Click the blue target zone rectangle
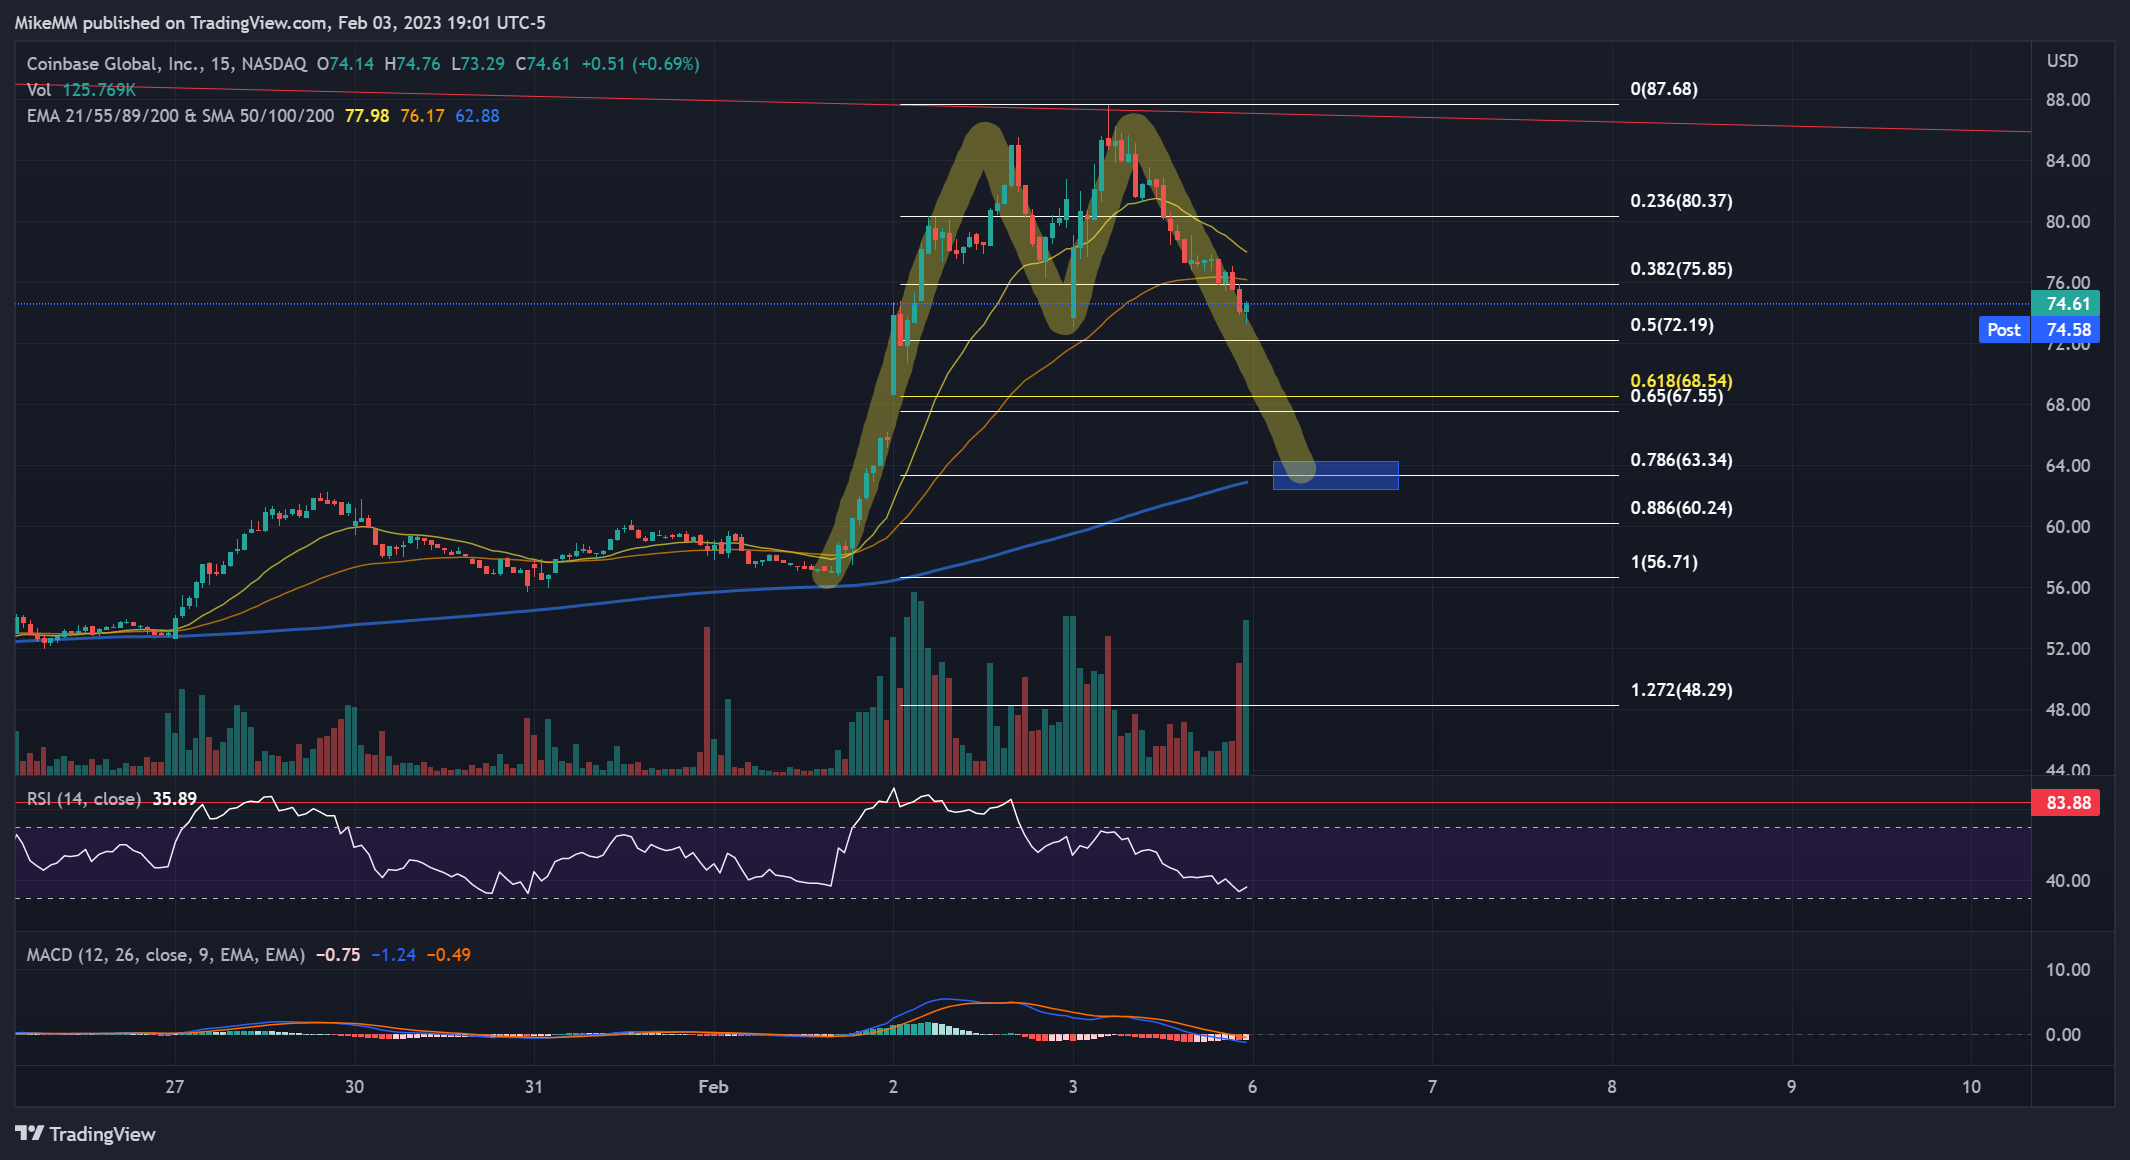The width and height of the screenshot is (2130, 1160). [x=1335, y=476]
